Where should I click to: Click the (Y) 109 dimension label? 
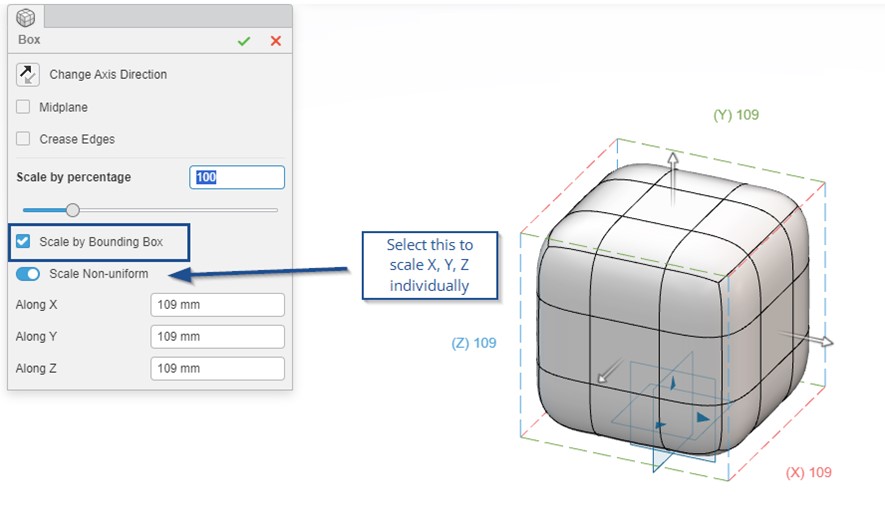tap(735, 115)
